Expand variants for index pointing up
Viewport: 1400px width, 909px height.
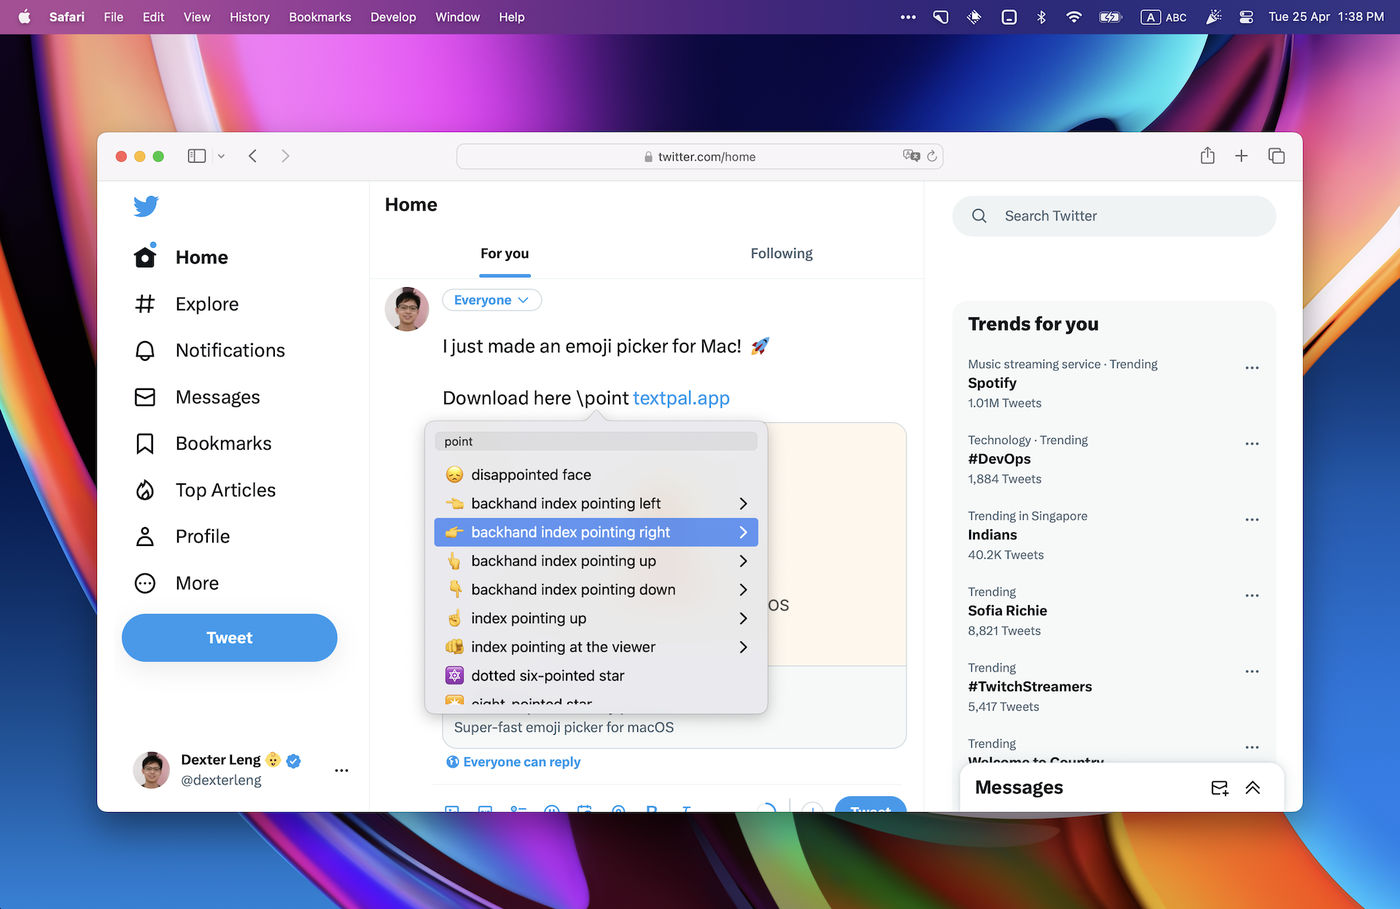click(x=743, y=619)
